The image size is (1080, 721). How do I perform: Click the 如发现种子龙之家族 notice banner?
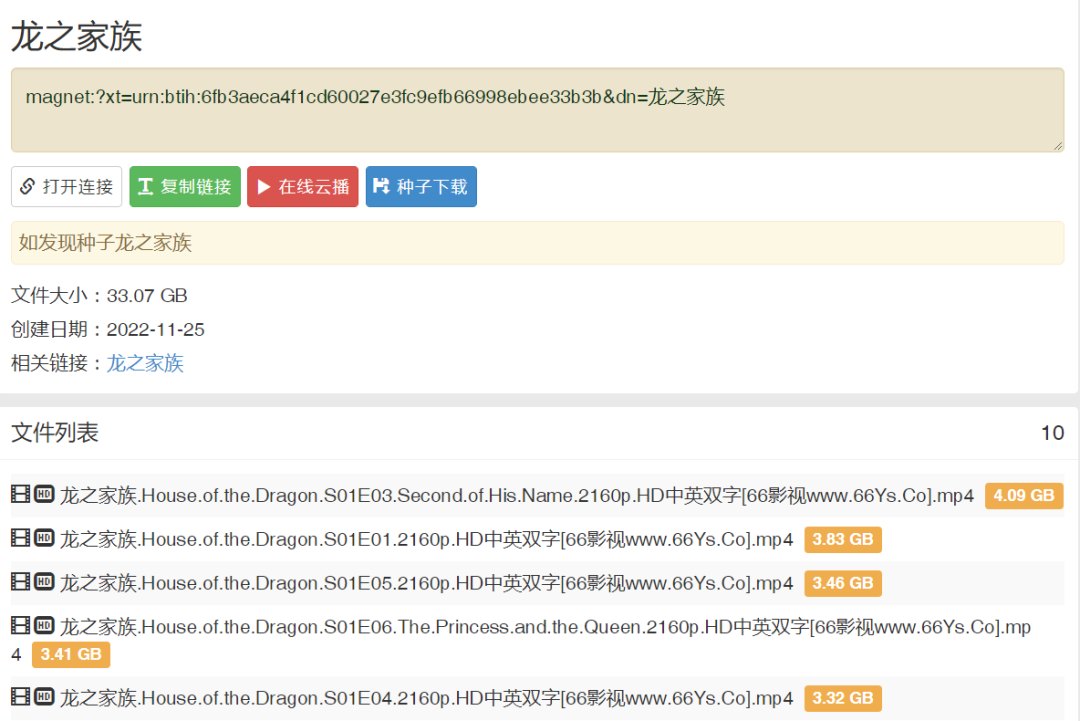(x=537, y=242)
